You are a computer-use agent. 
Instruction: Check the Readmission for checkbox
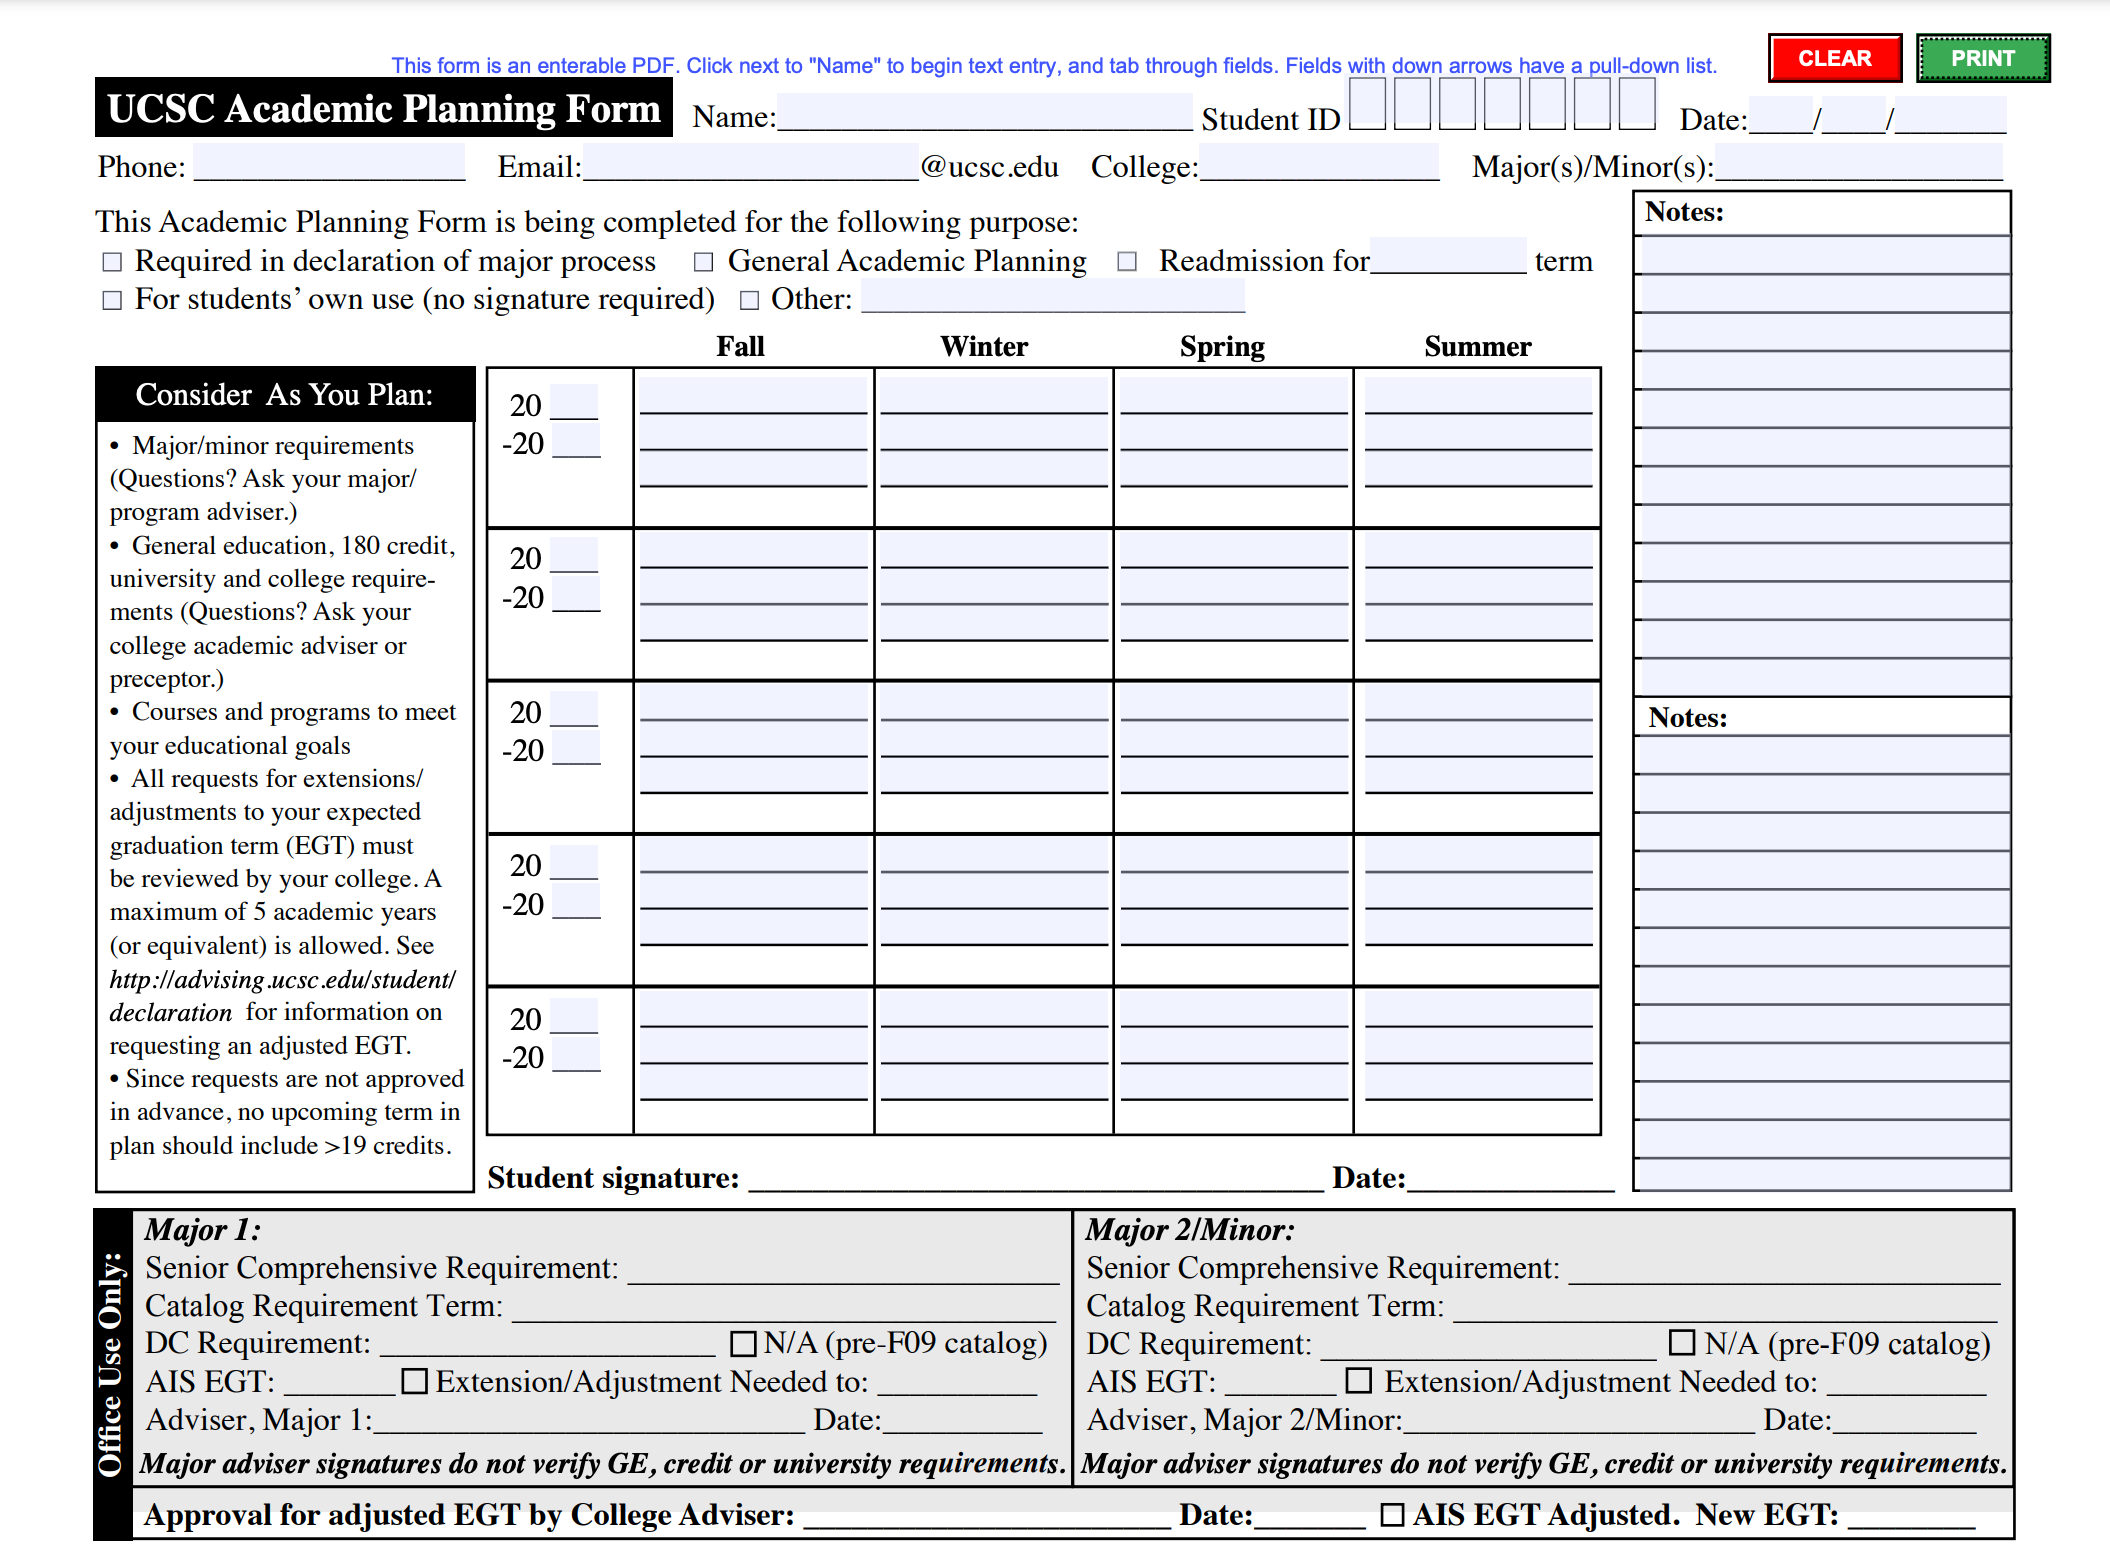point(1127,262)
